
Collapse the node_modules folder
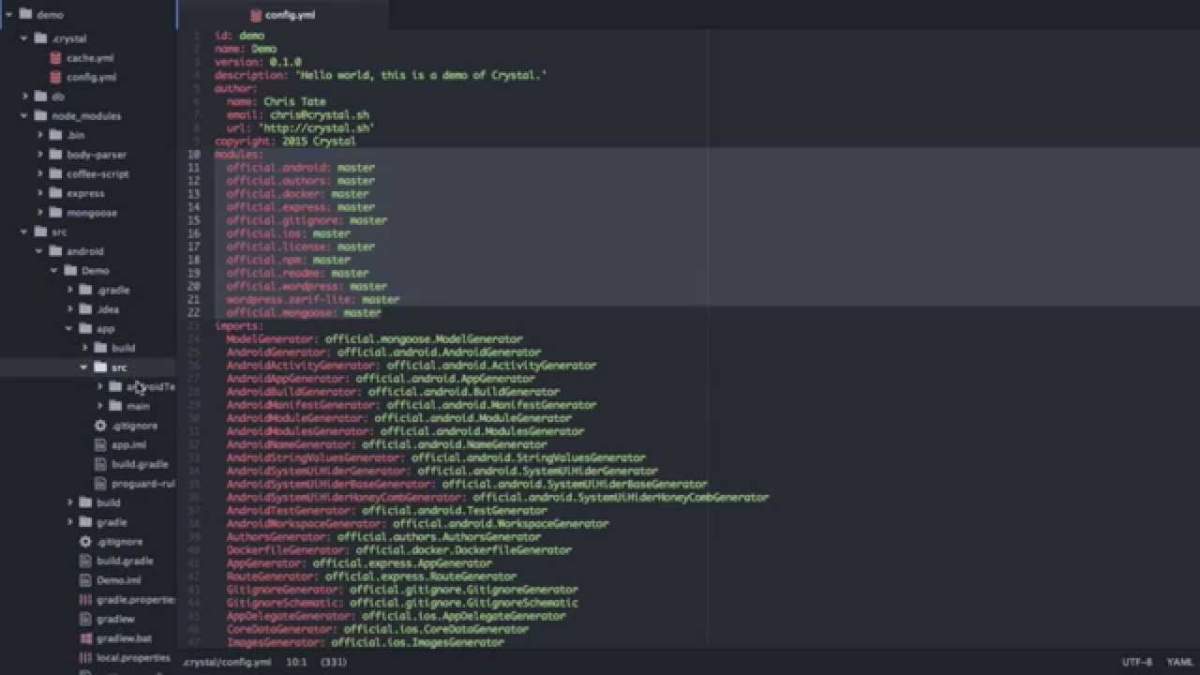(x=24, y=116)
